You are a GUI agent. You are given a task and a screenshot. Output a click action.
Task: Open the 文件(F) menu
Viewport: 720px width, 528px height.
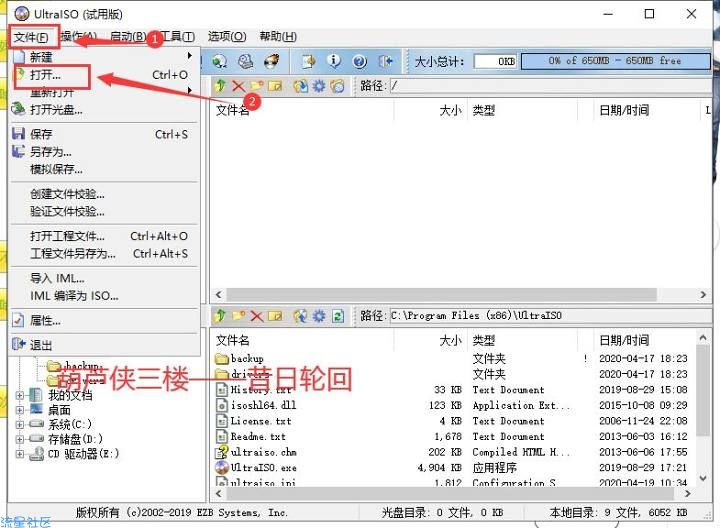click(x=31, y=37)
